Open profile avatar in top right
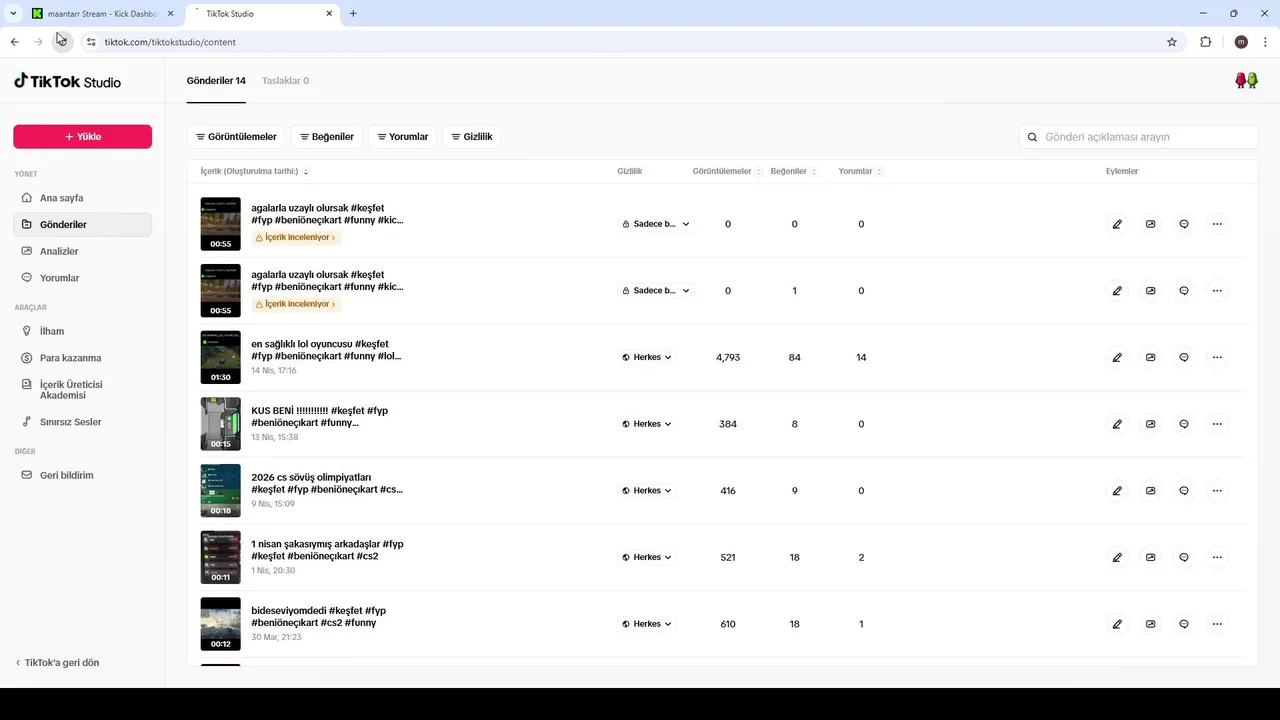The width and height of the screenshot is (1280, 720). 1246,81
